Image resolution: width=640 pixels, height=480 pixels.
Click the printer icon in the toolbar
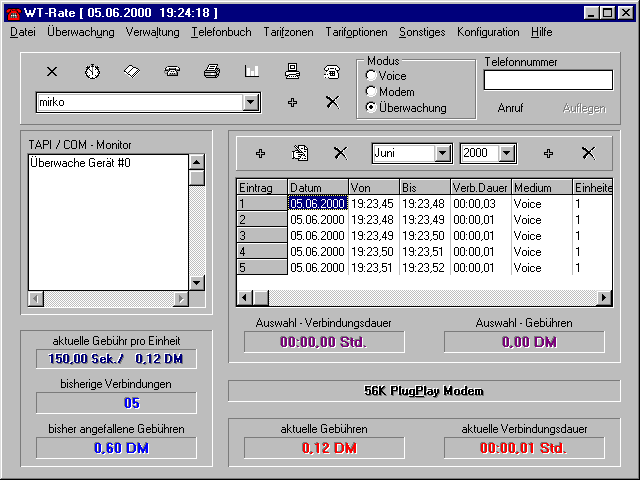pos(212,72)
